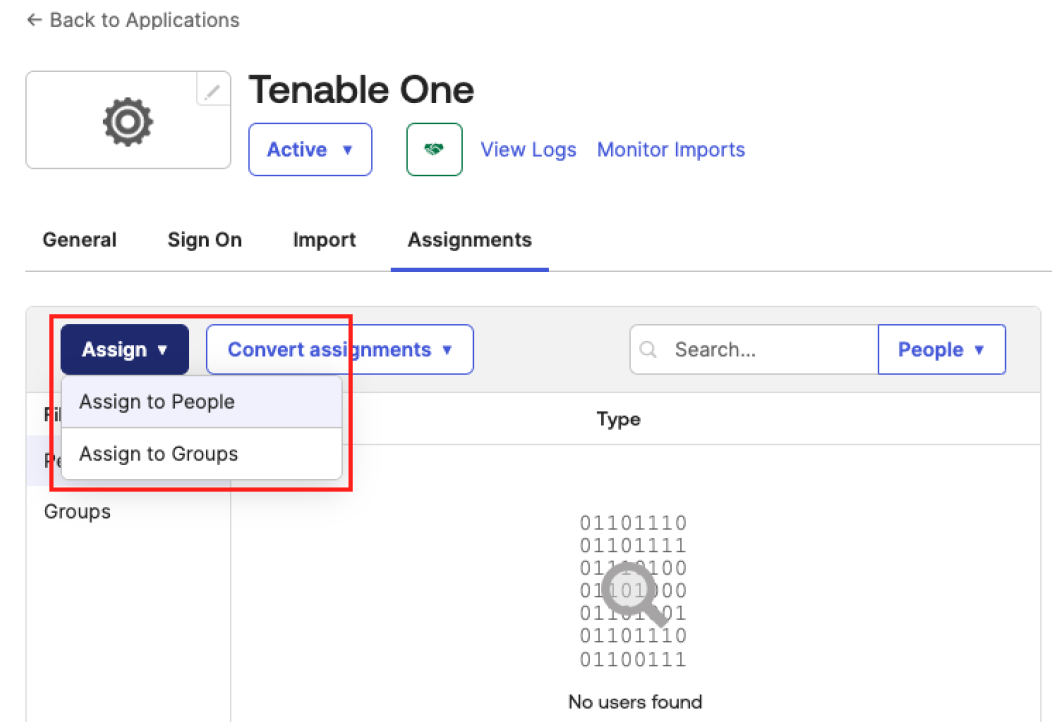Filter by Groups in sidebar
The height and width of the screenshot is (722, 1052).
pyautogui.click(x=77, y=512)
